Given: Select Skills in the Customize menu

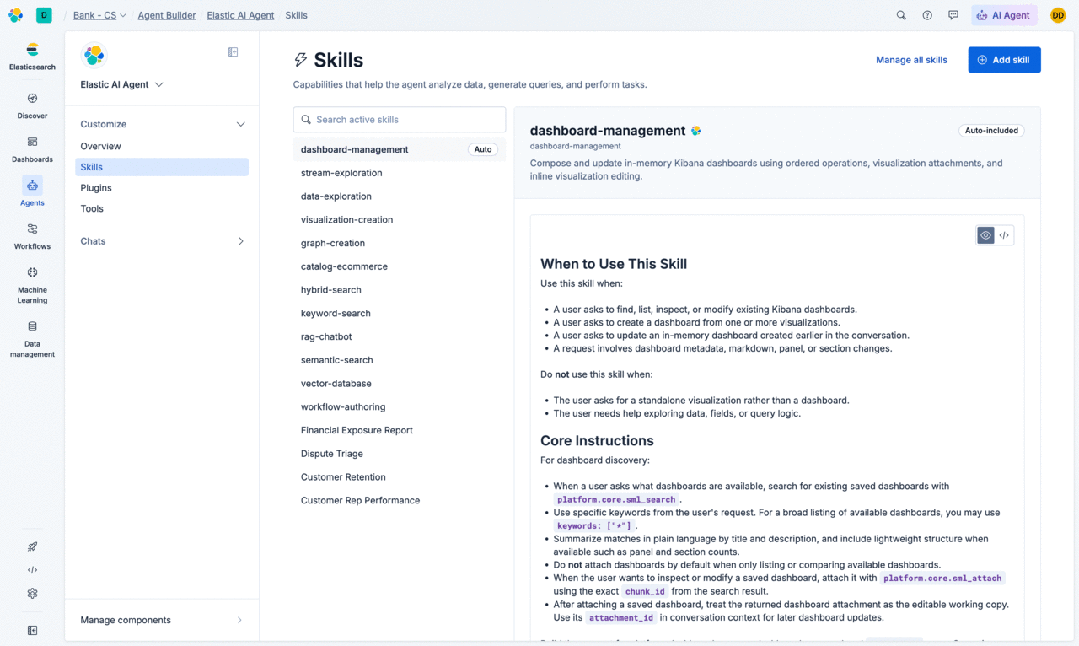Looking at the screenshot, I should [162, 167].
